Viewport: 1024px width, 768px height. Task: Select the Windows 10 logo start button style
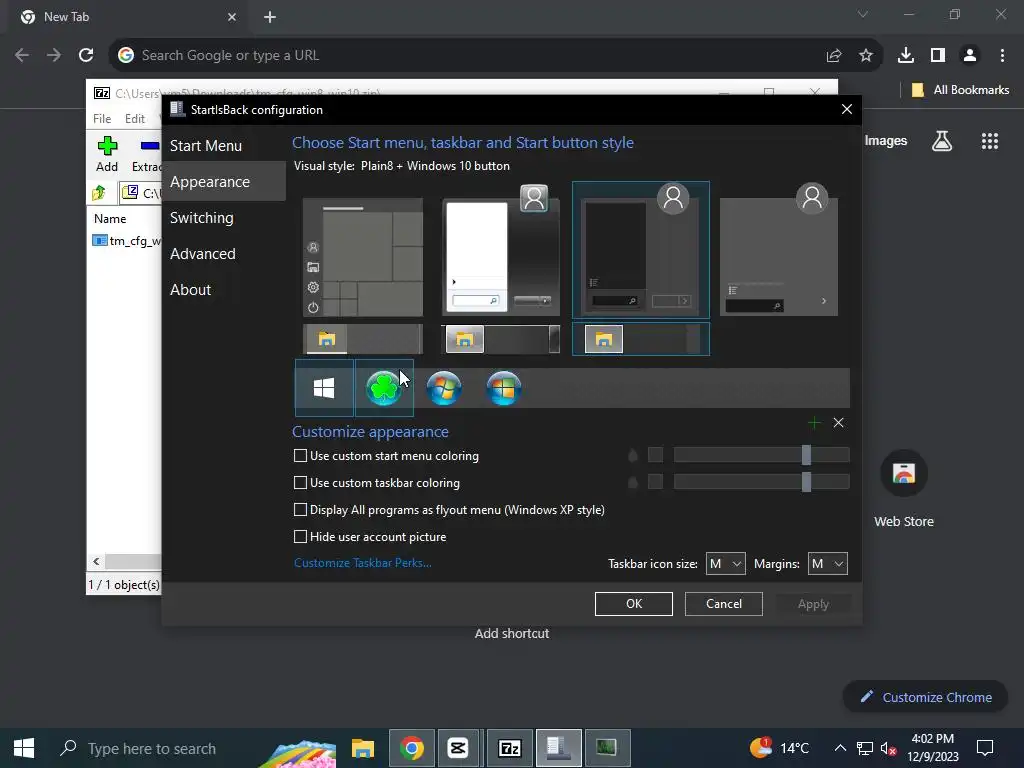[x=324, y=388]
